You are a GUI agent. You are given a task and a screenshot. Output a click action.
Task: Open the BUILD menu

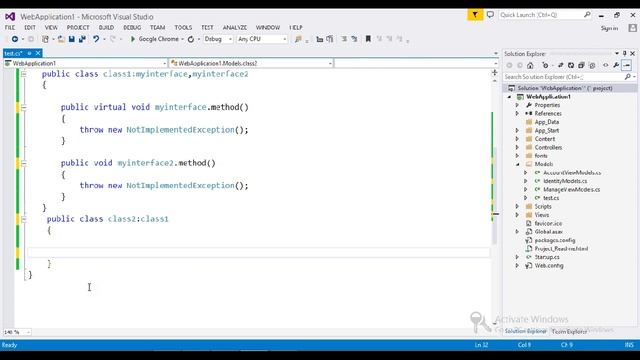click(x=106, y=27)
